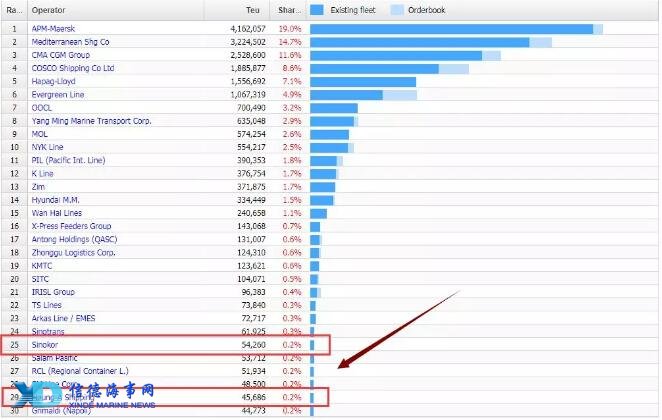
Task: Click the 240,658 Teu value
Action: (251, 213)
